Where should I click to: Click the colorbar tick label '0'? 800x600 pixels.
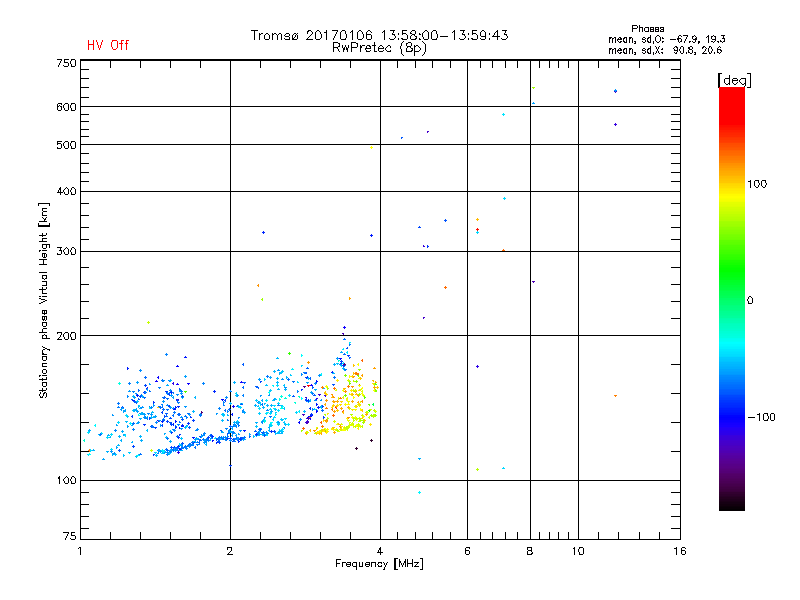click(750, 300)
